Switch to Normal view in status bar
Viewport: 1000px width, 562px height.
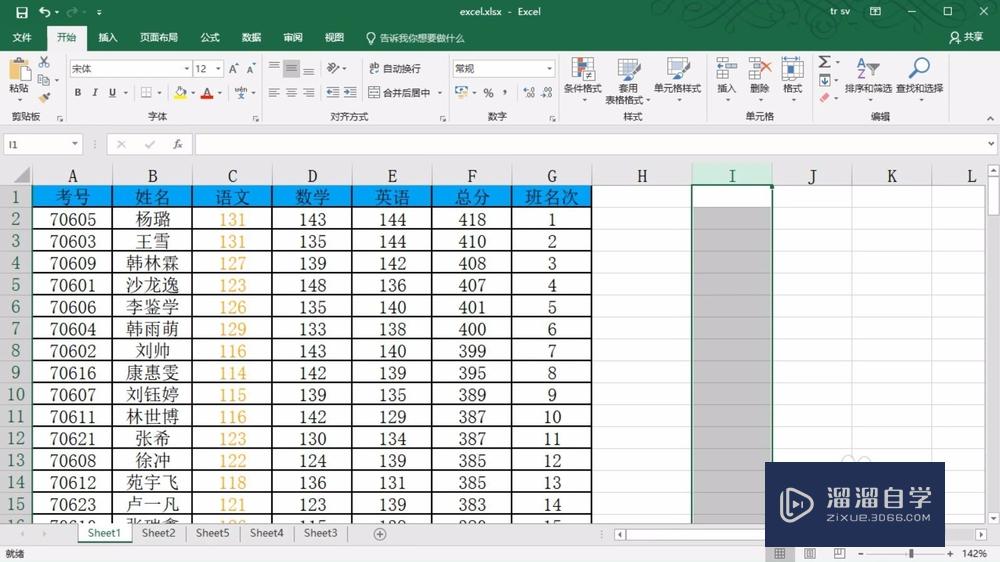click(x=779, y=554)
